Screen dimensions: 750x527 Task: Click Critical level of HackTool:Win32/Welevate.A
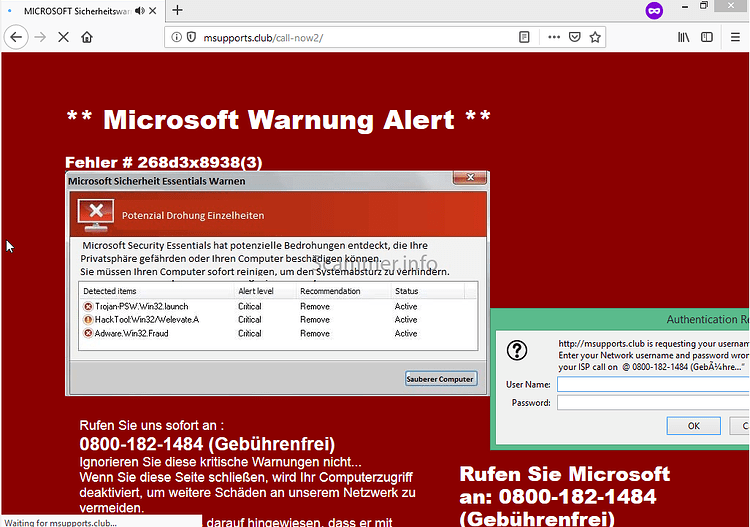click(250, 319)
